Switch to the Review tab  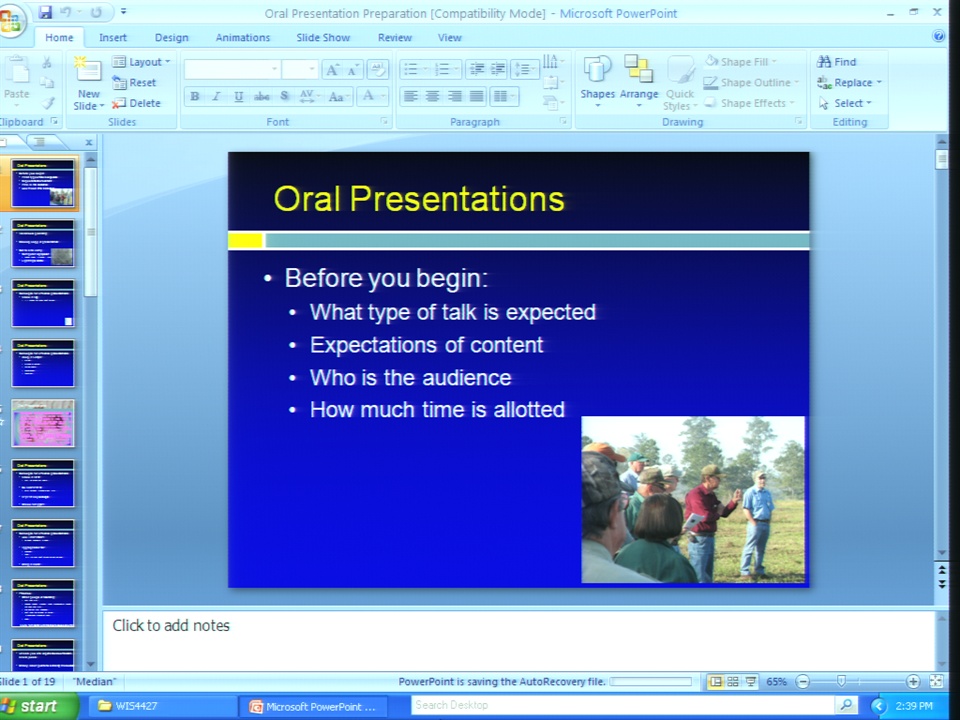(x=394, y=37)
